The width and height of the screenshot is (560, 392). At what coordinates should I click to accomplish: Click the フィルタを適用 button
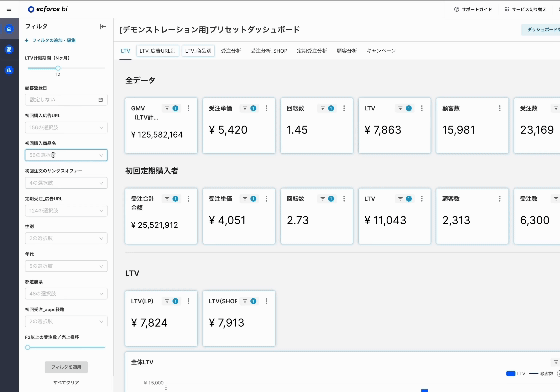pos(66,367)
